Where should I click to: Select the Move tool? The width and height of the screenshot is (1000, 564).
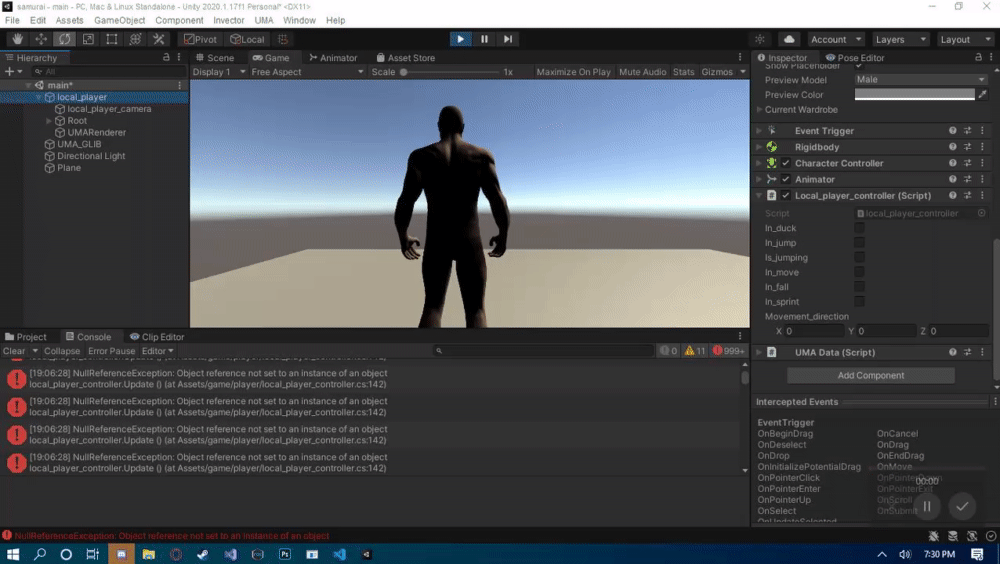[41, 39]
